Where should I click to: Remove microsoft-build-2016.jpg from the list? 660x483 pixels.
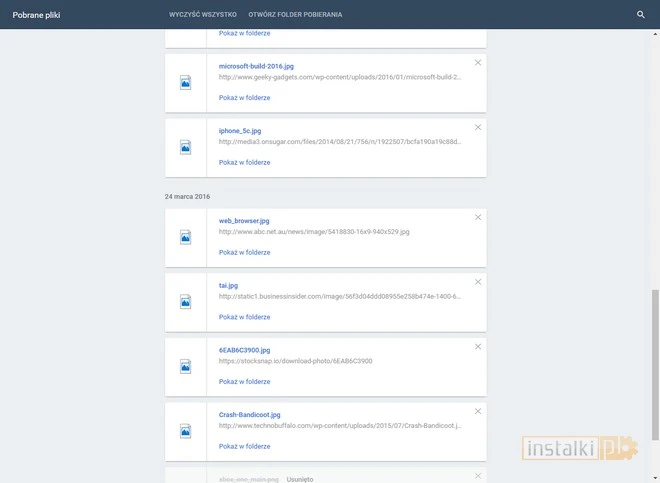point(477,63)
